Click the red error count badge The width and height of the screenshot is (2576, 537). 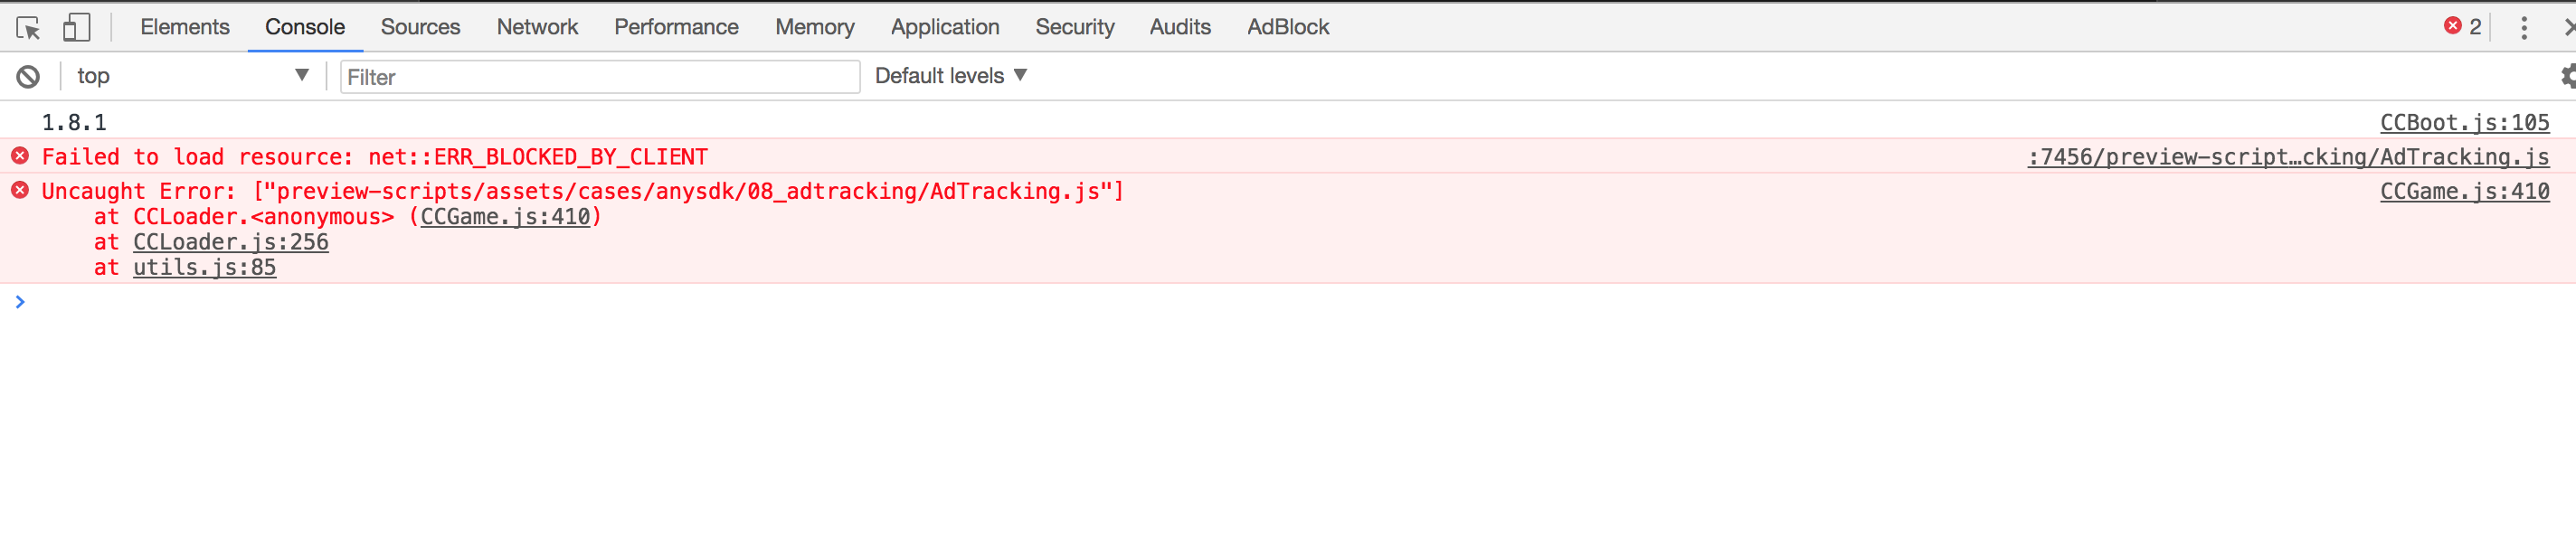click(x=2461, y=27)
